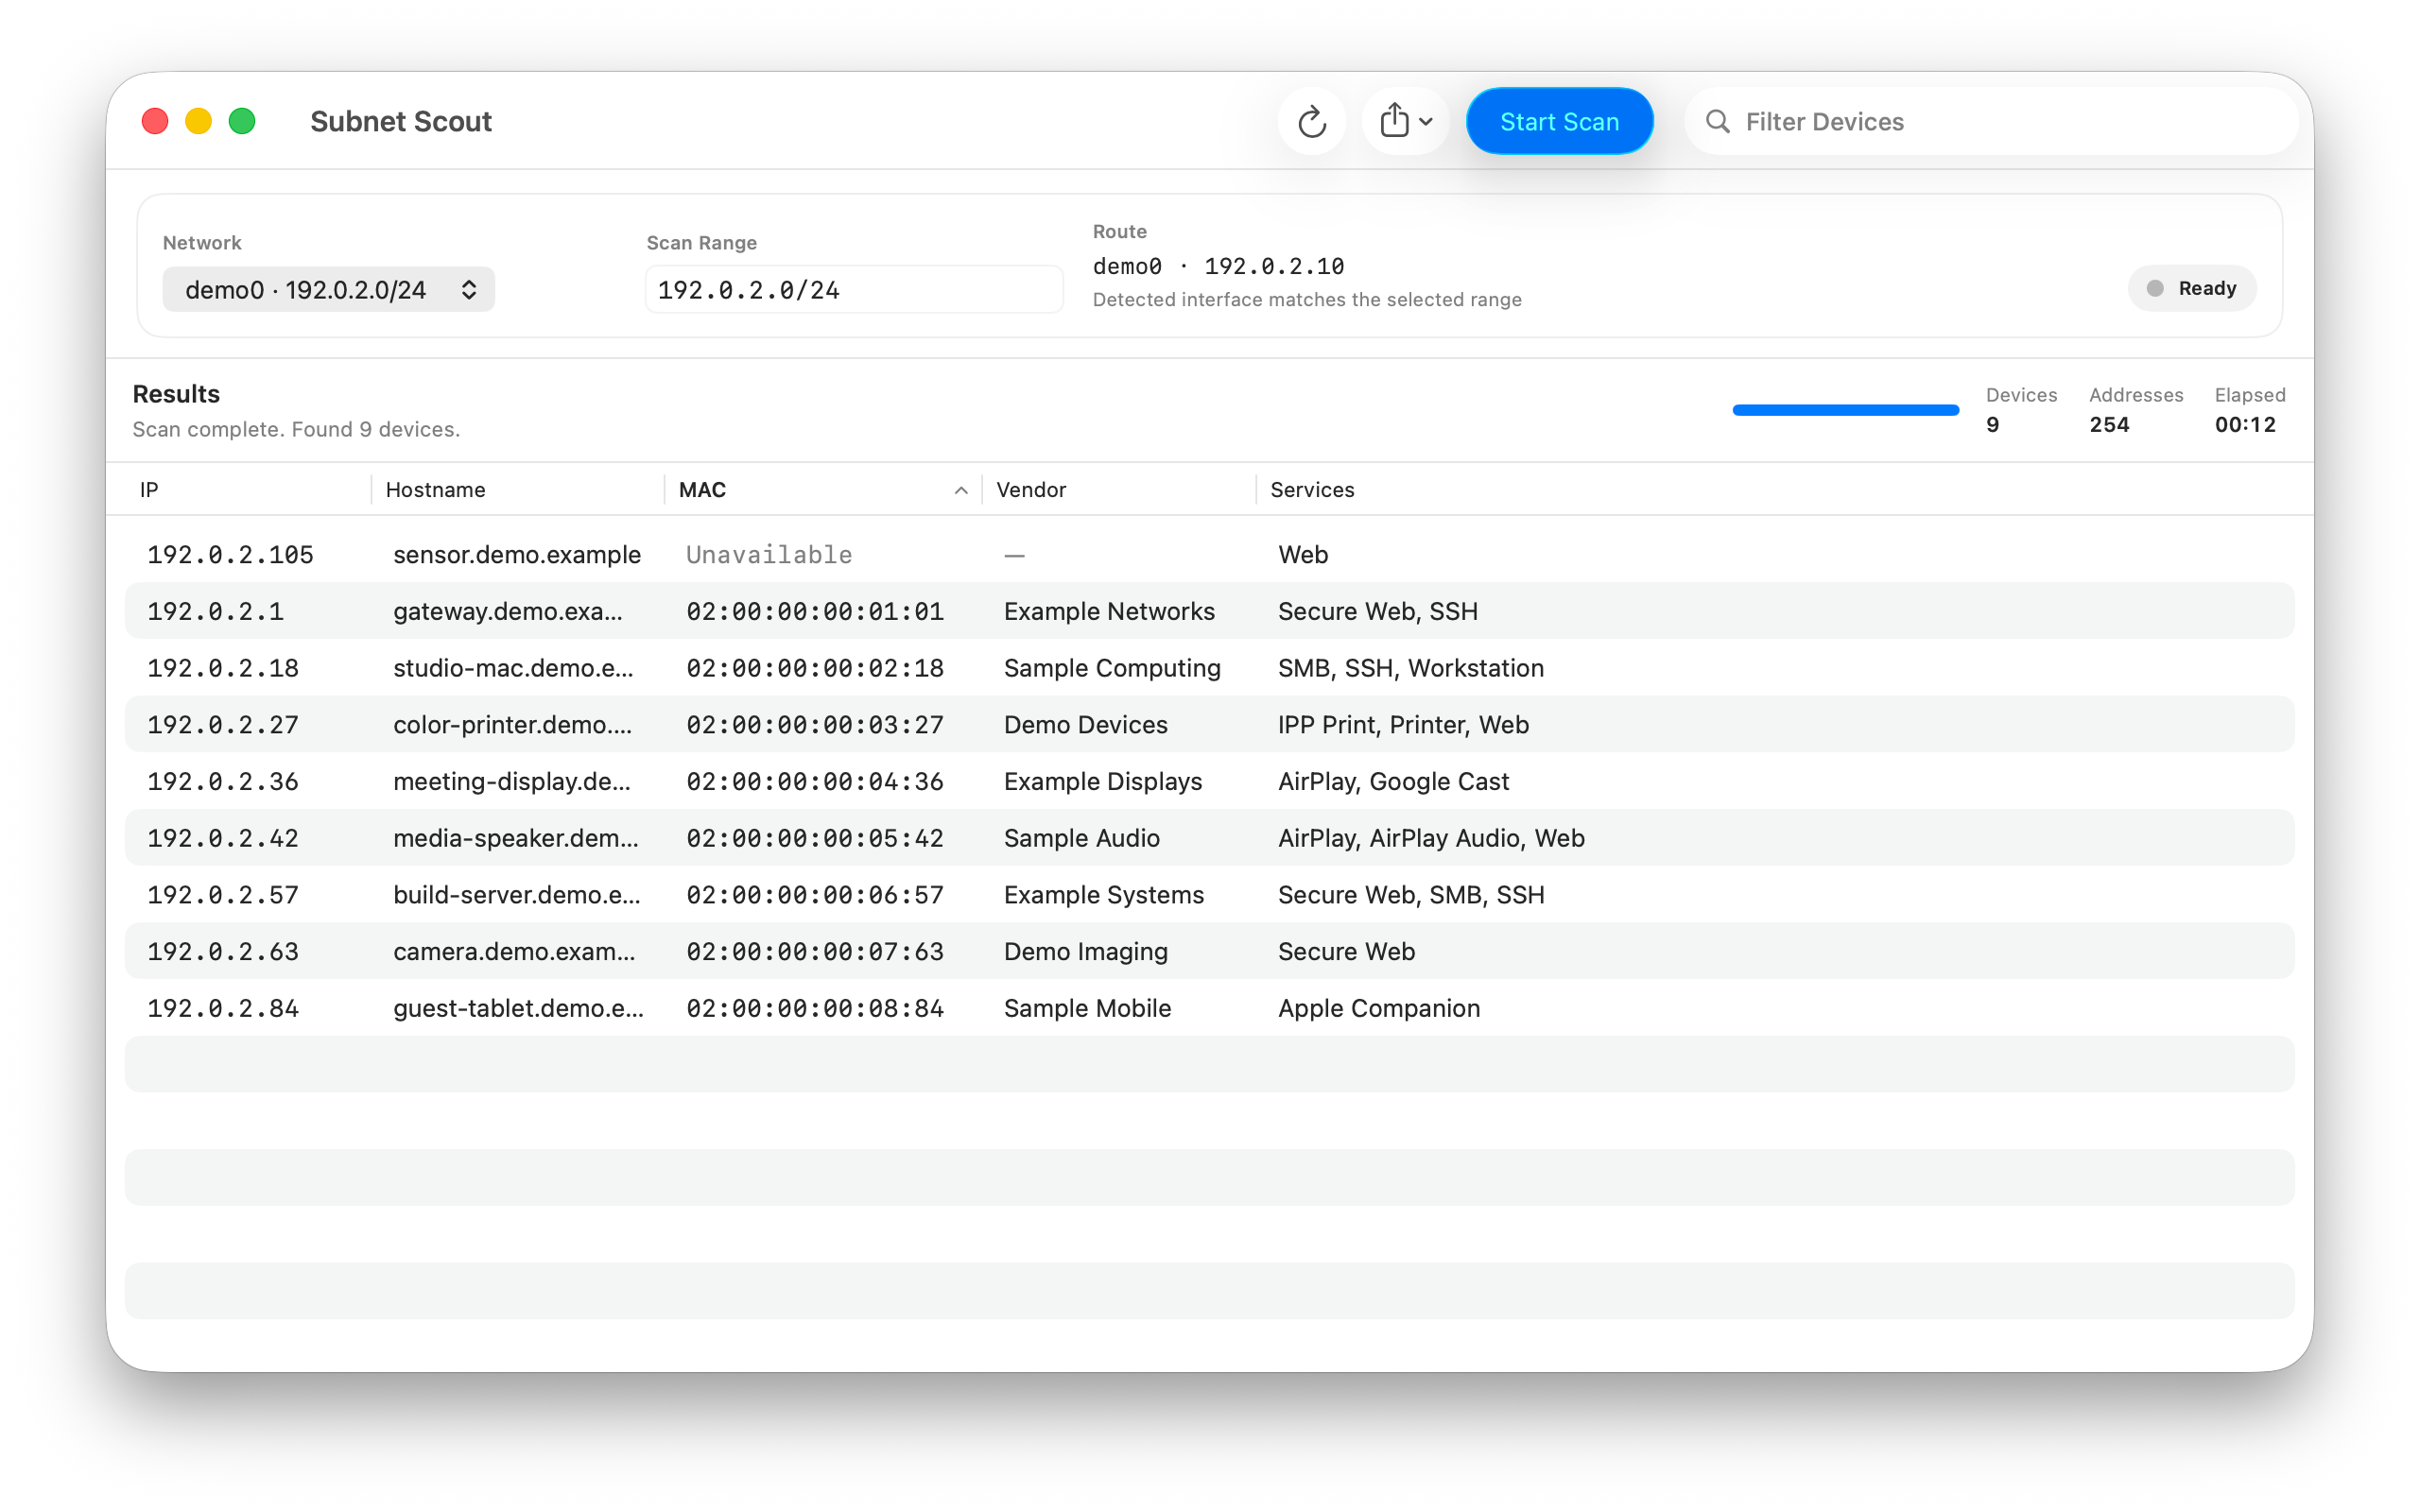Screen dimensions: 2420x1512
Task: Click the Sample Mobile vendor cell
Action: pyautogui.click(x=1088, y=1010)
